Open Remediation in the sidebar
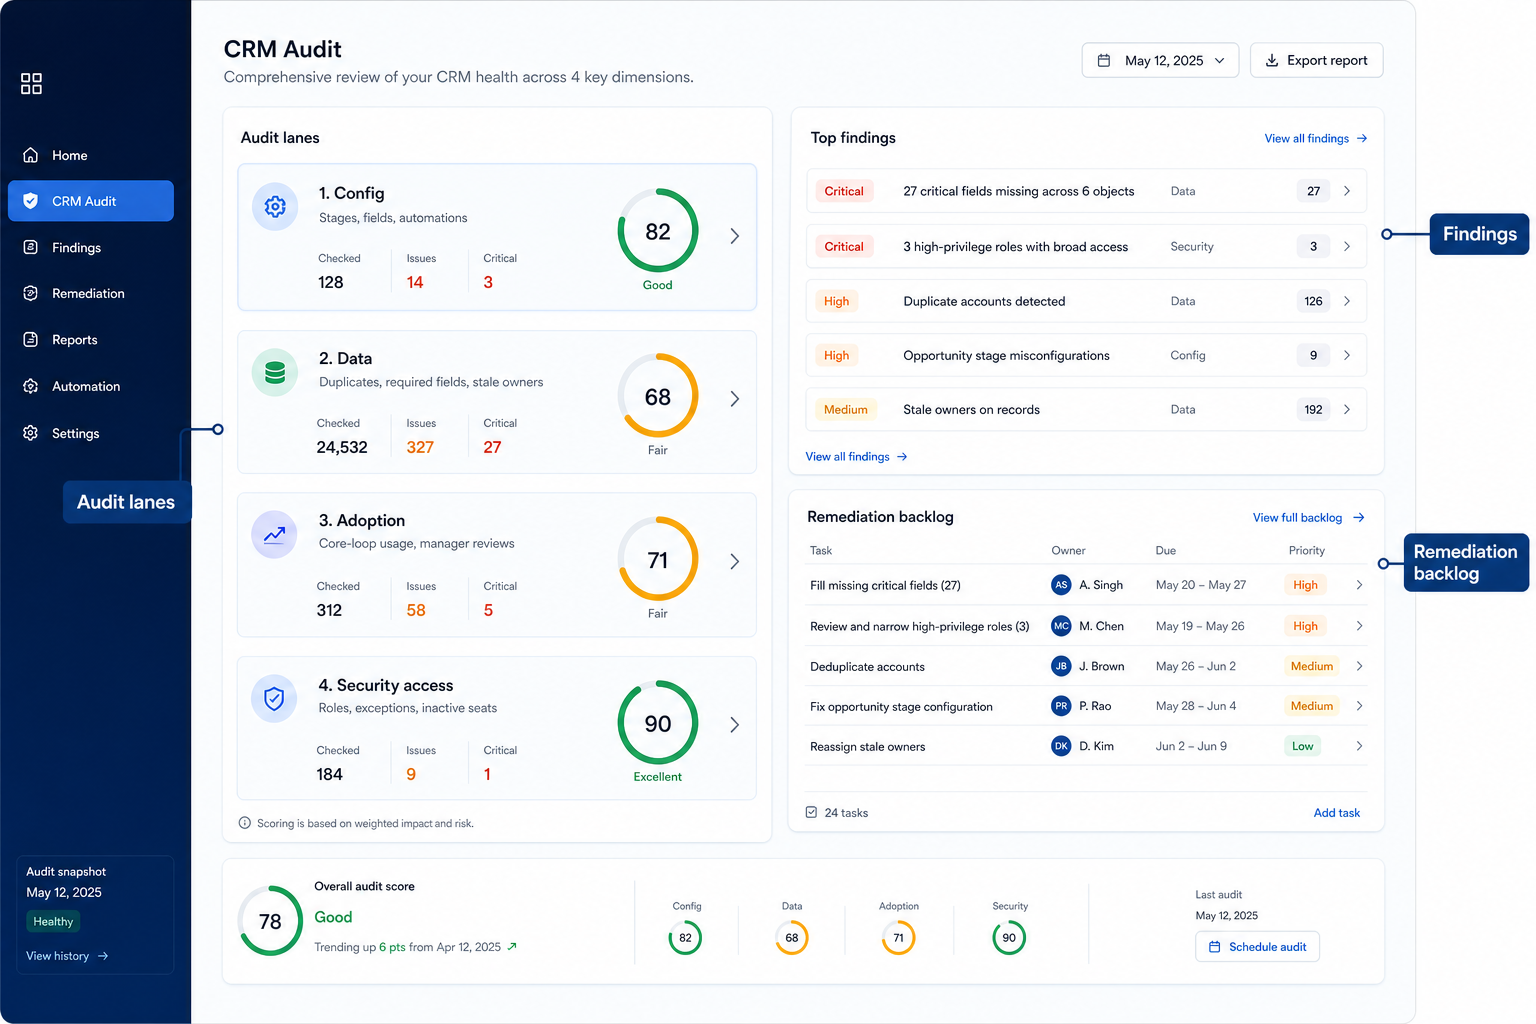The height and width of the screenshot is (1024, 1536). tap(91, 293)
